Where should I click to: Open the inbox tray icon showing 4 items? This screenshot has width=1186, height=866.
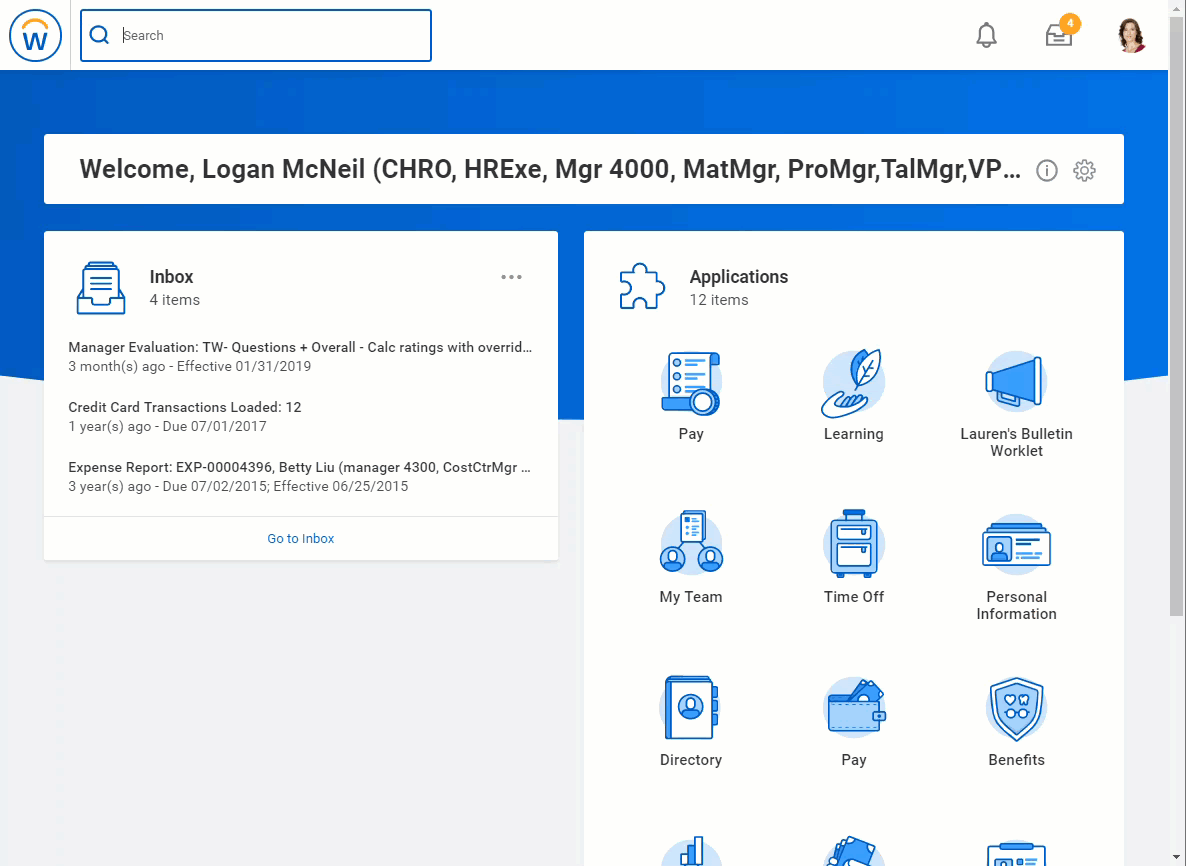tap(1058, 35)
